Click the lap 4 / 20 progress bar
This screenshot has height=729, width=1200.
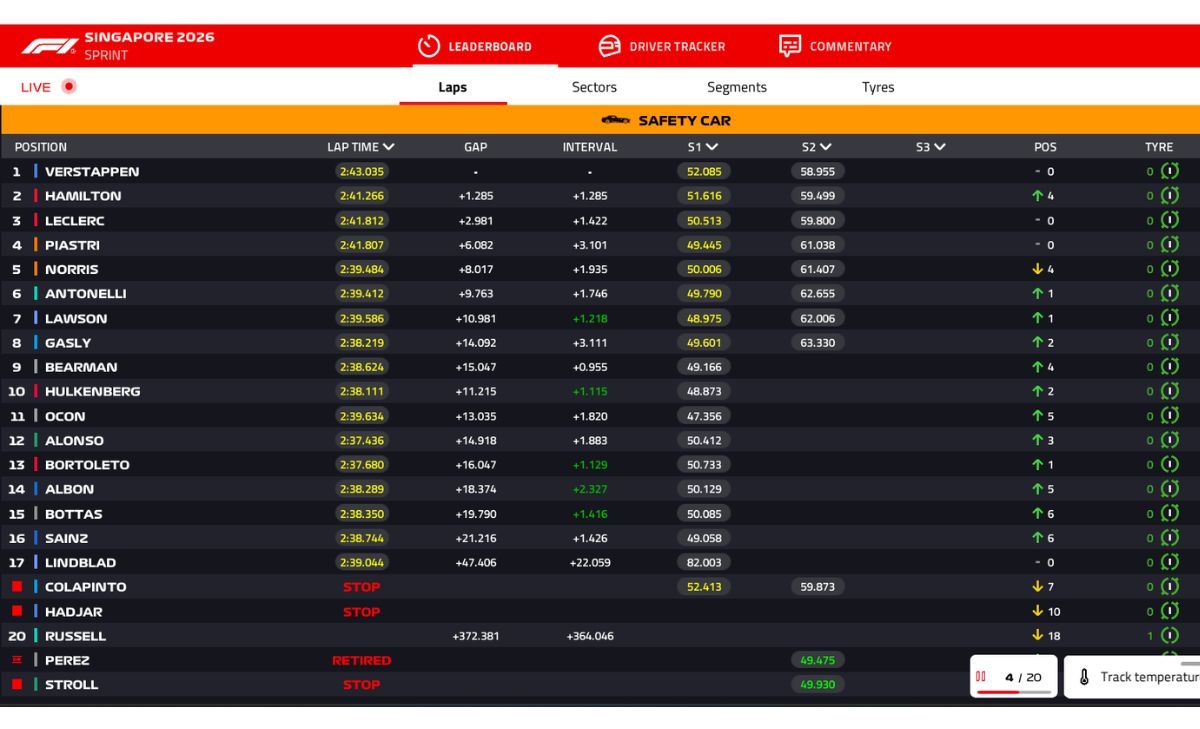[1013, 691]
